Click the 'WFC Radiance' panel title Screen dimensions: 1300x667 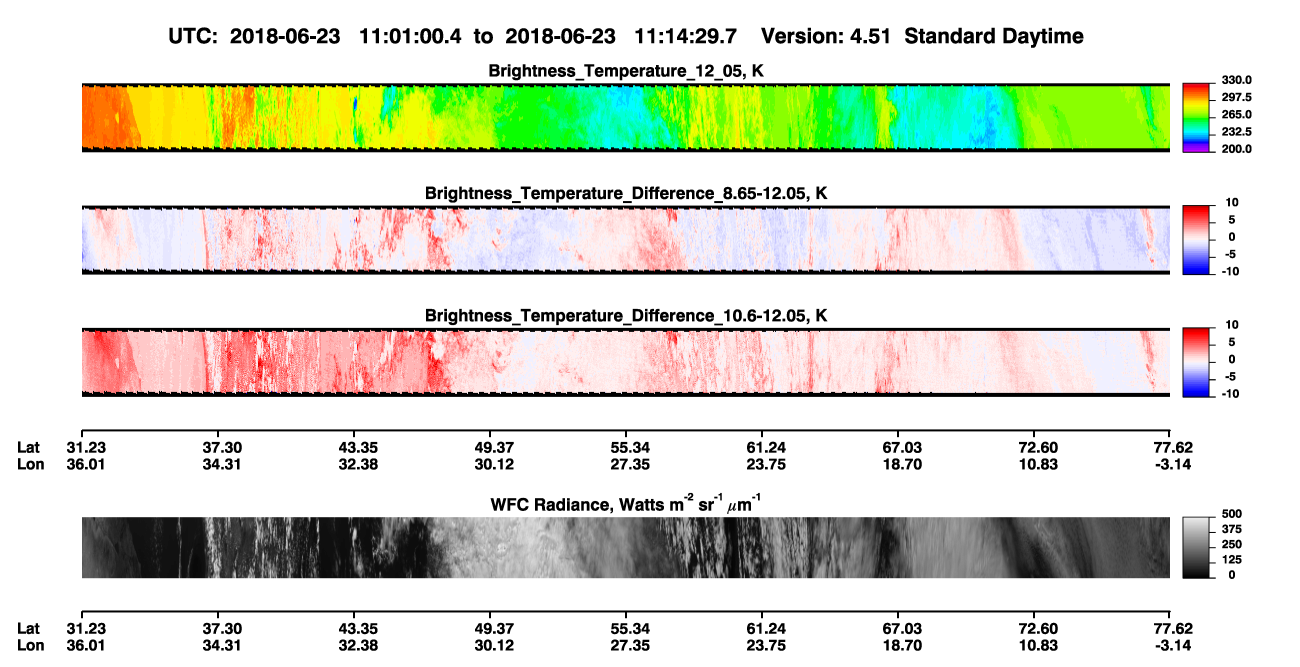626,504
